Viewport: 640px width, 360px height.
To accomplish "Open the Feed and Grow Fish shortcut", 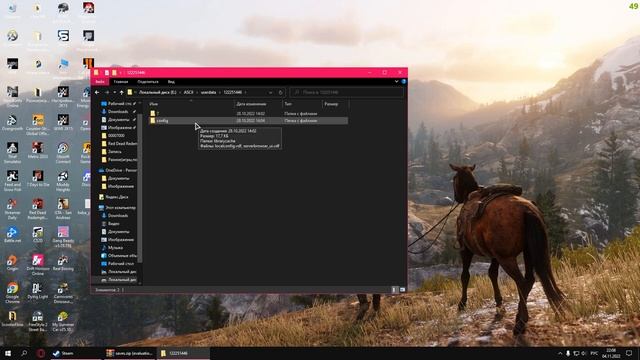I will (12, 180).
